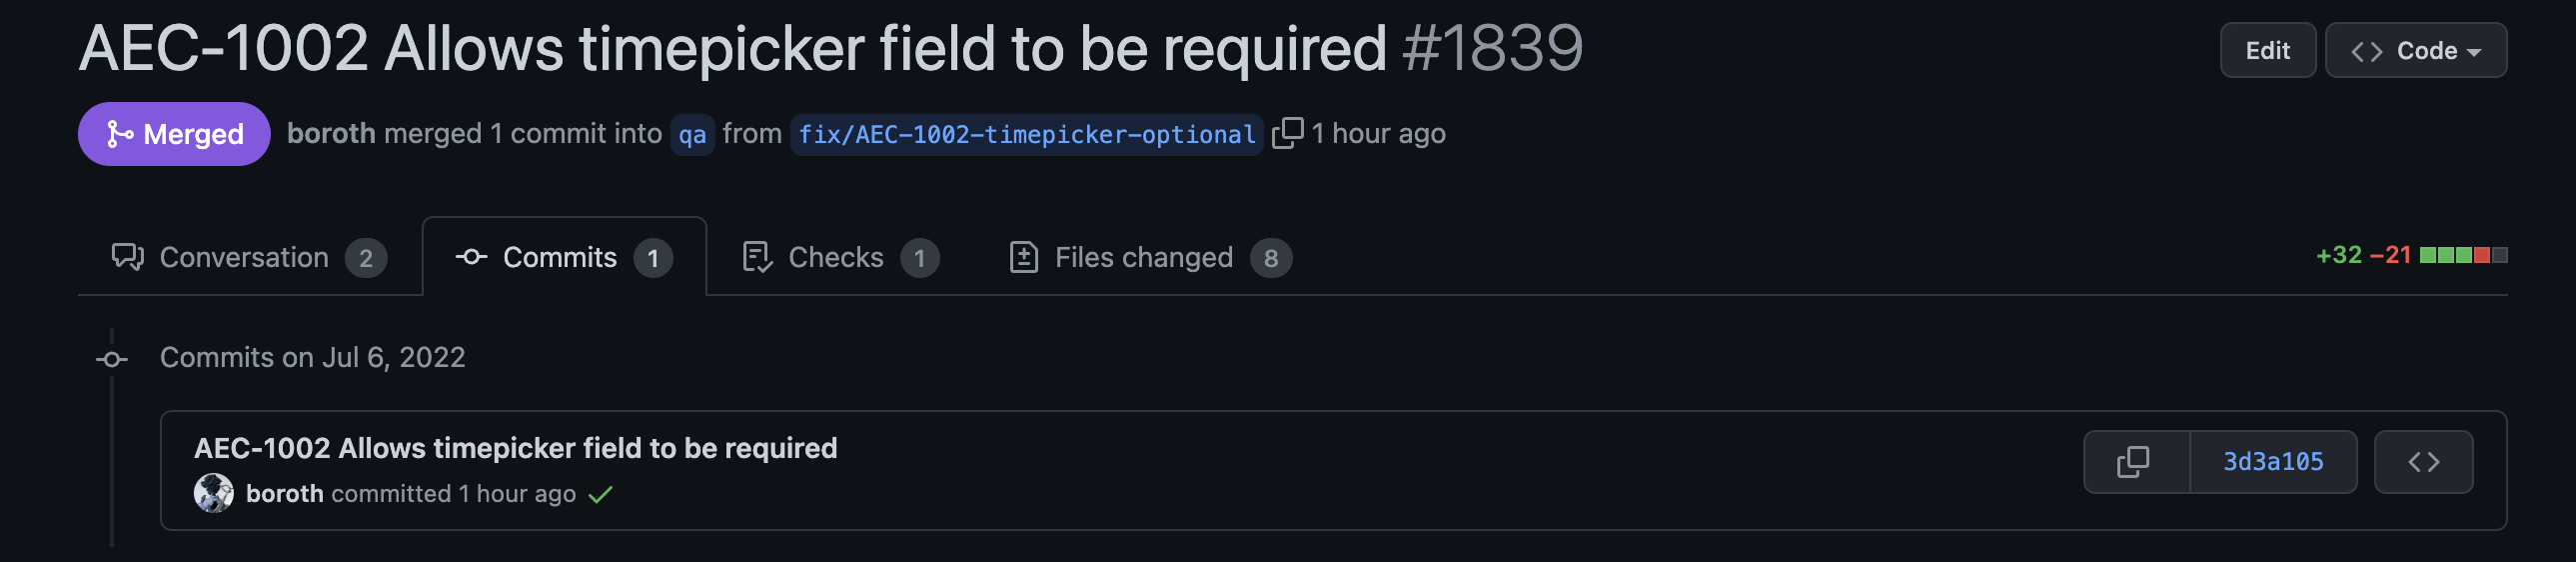
Task: Click the green check status icon
Action: pyautogui.click(x=600, y=494)
